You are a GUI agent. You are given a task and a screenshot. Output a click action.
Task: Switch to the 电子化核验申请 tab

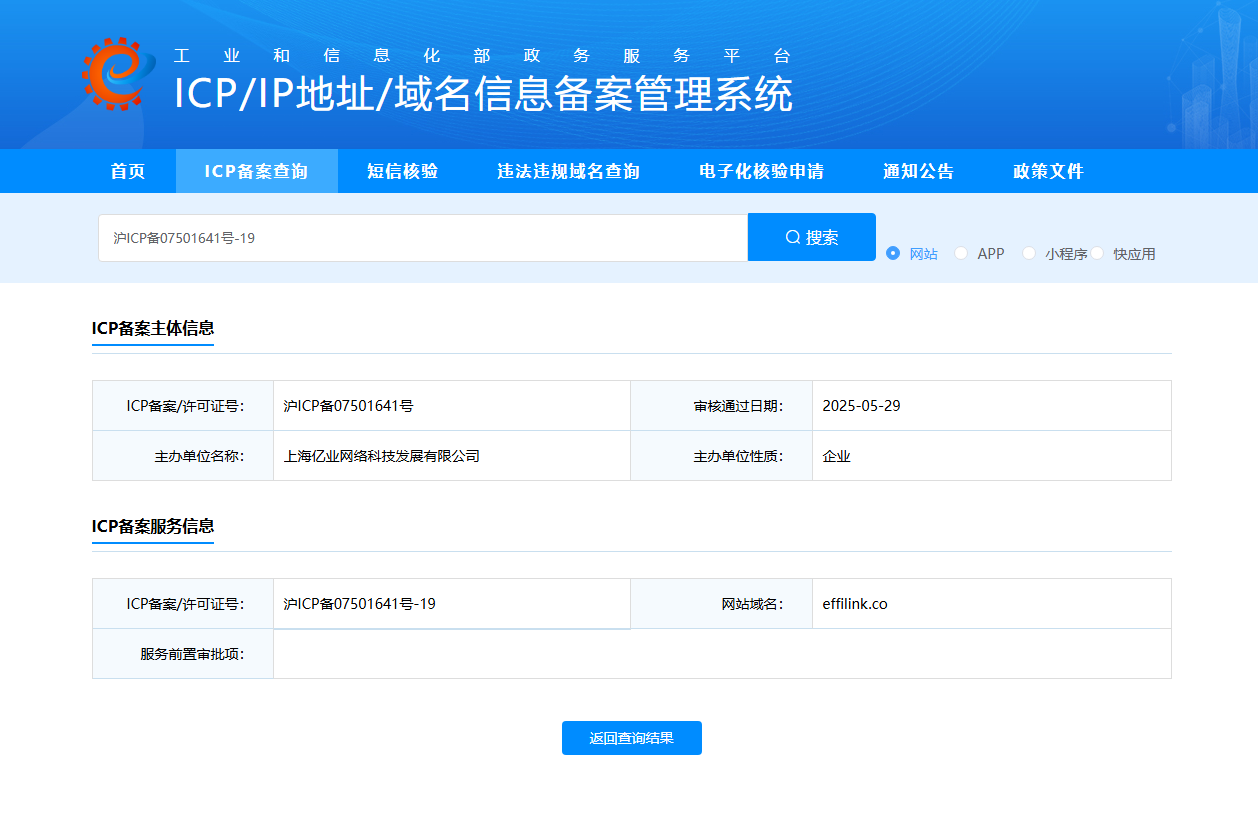[762, 171]
